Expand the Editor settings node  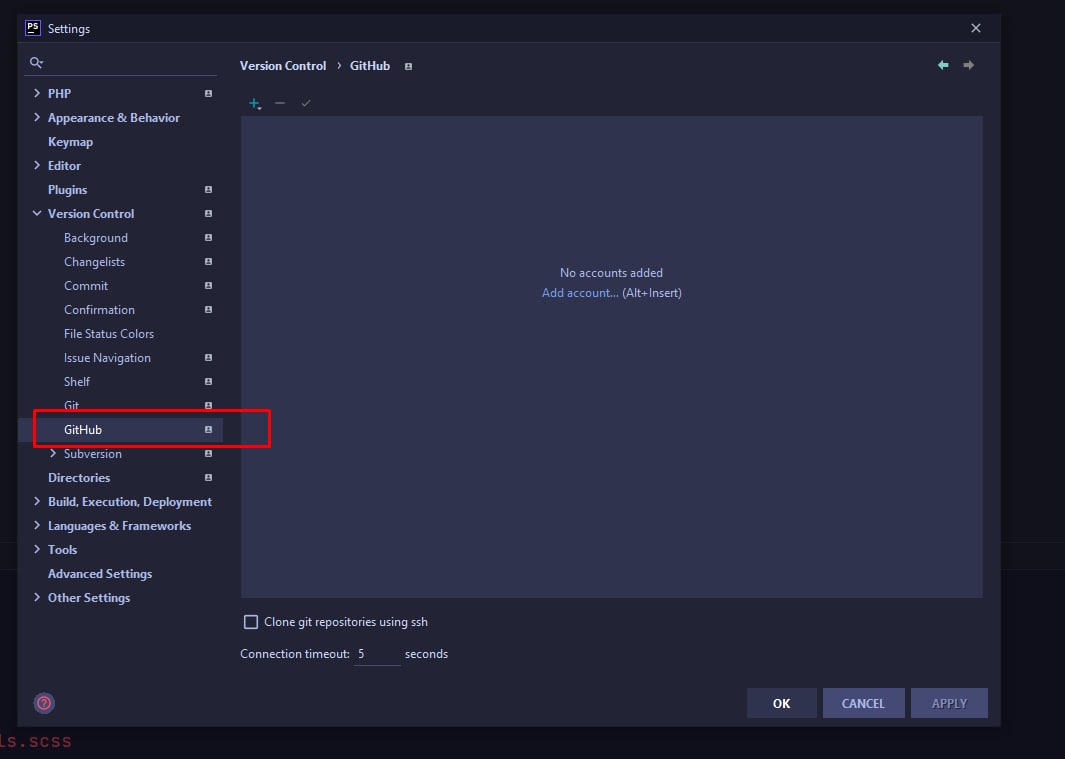tap(37, 165)
